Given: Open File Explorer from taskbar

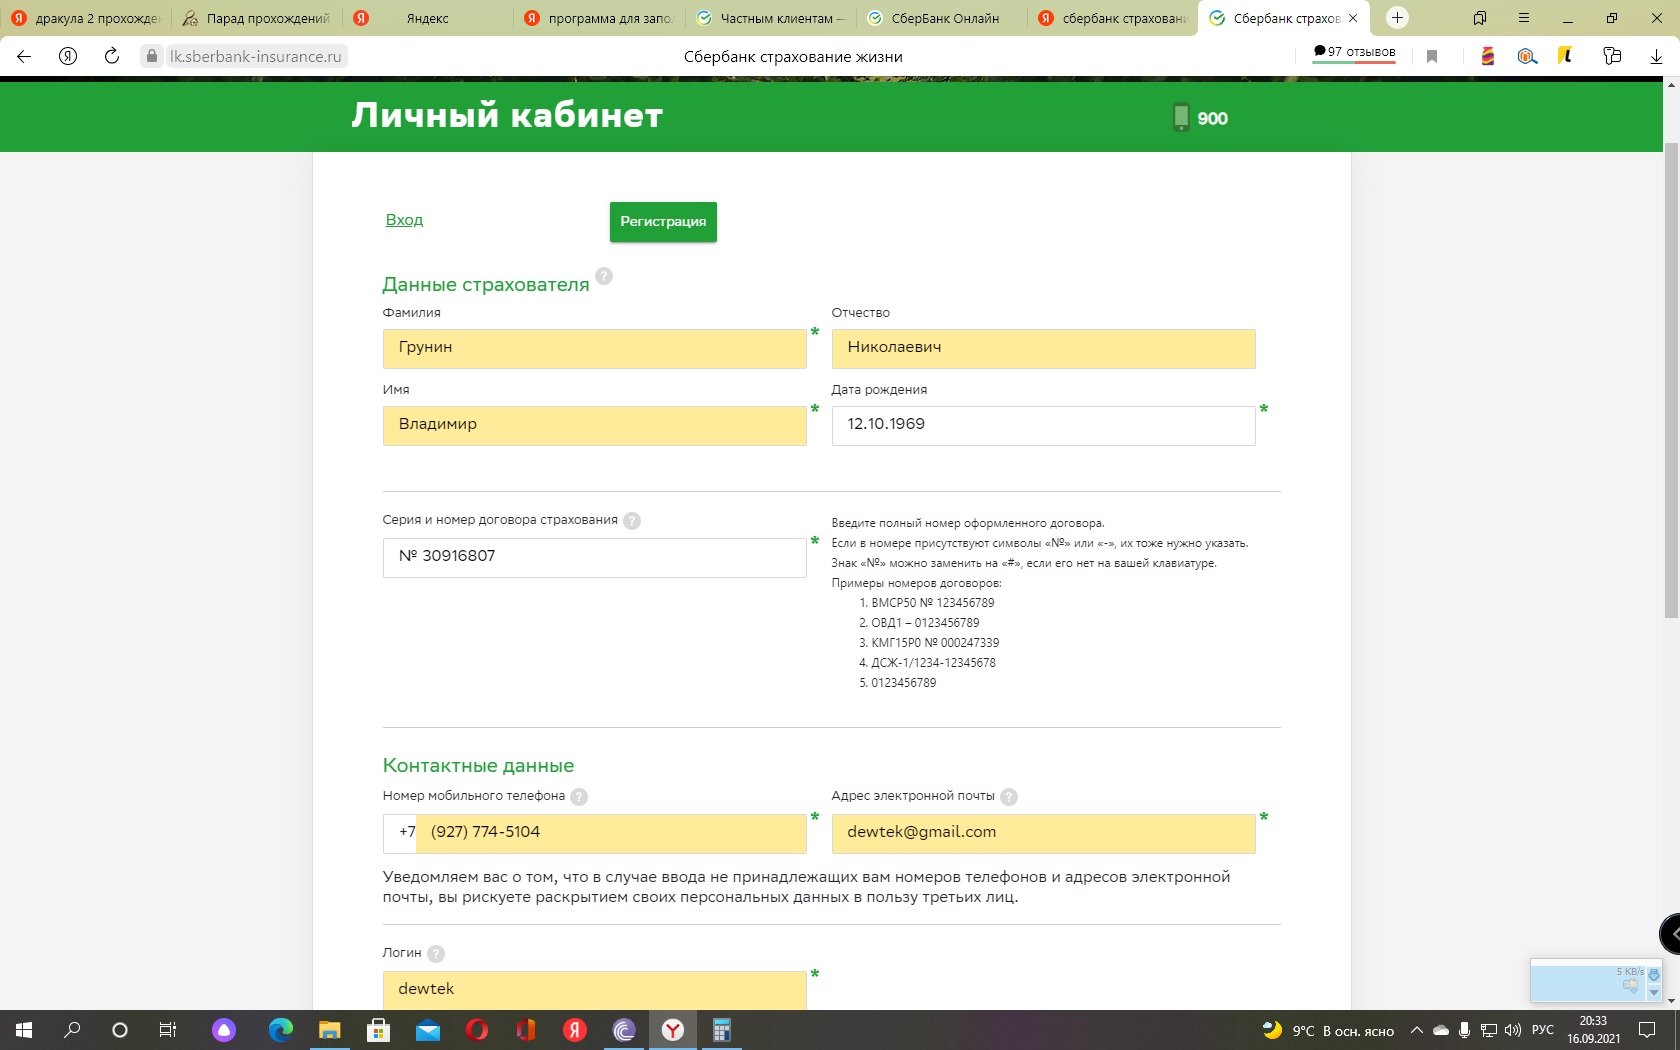Looking at the screenshot, I should pyautogui.click(x=330, y=1030).
